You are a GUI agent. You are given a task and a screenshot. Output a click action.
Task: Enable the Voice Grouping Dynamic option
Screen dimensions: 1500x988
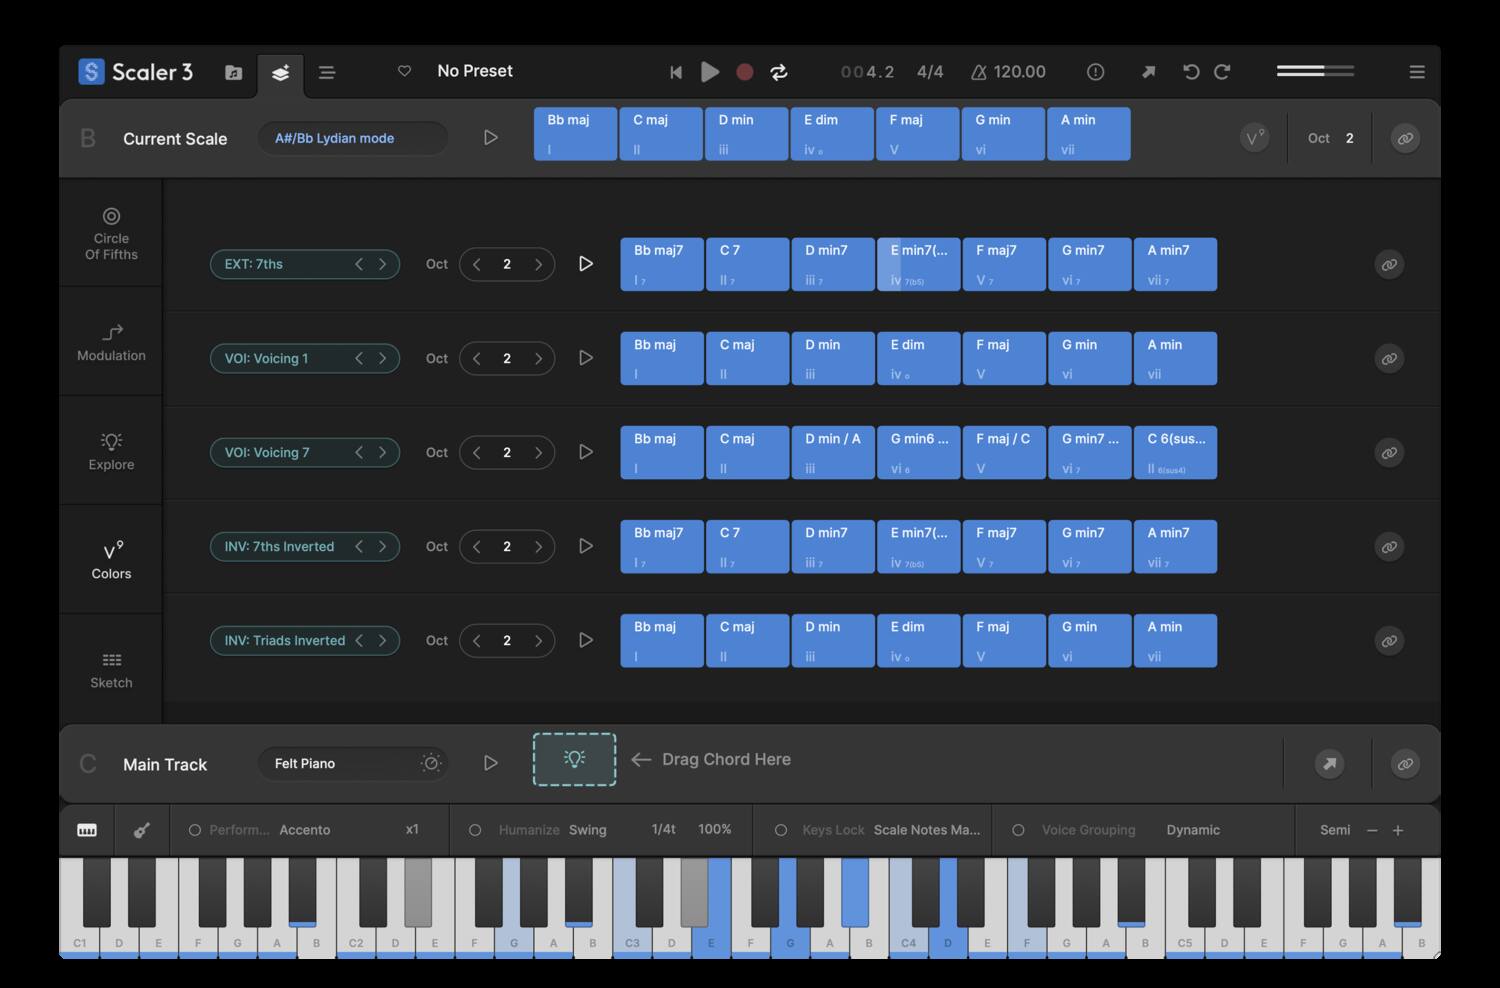point(1018,830)
